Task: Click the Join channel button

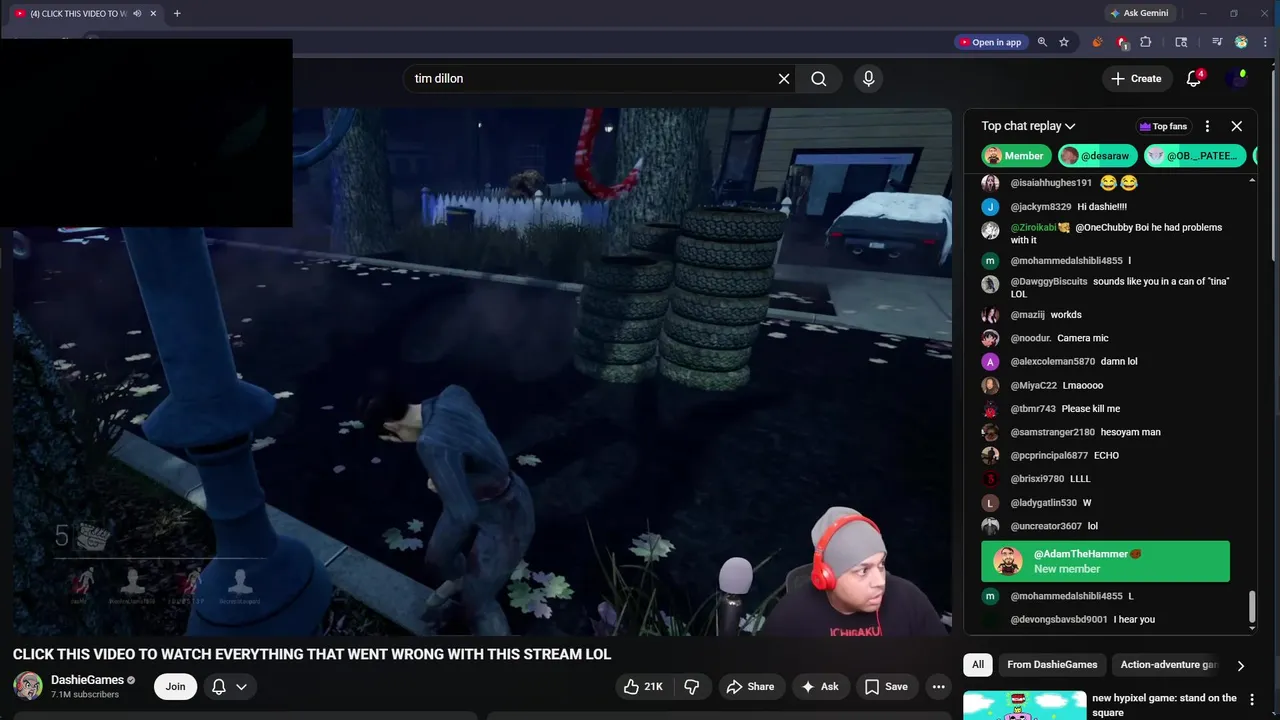Action: pyautogui.click(x=175, y=686)
